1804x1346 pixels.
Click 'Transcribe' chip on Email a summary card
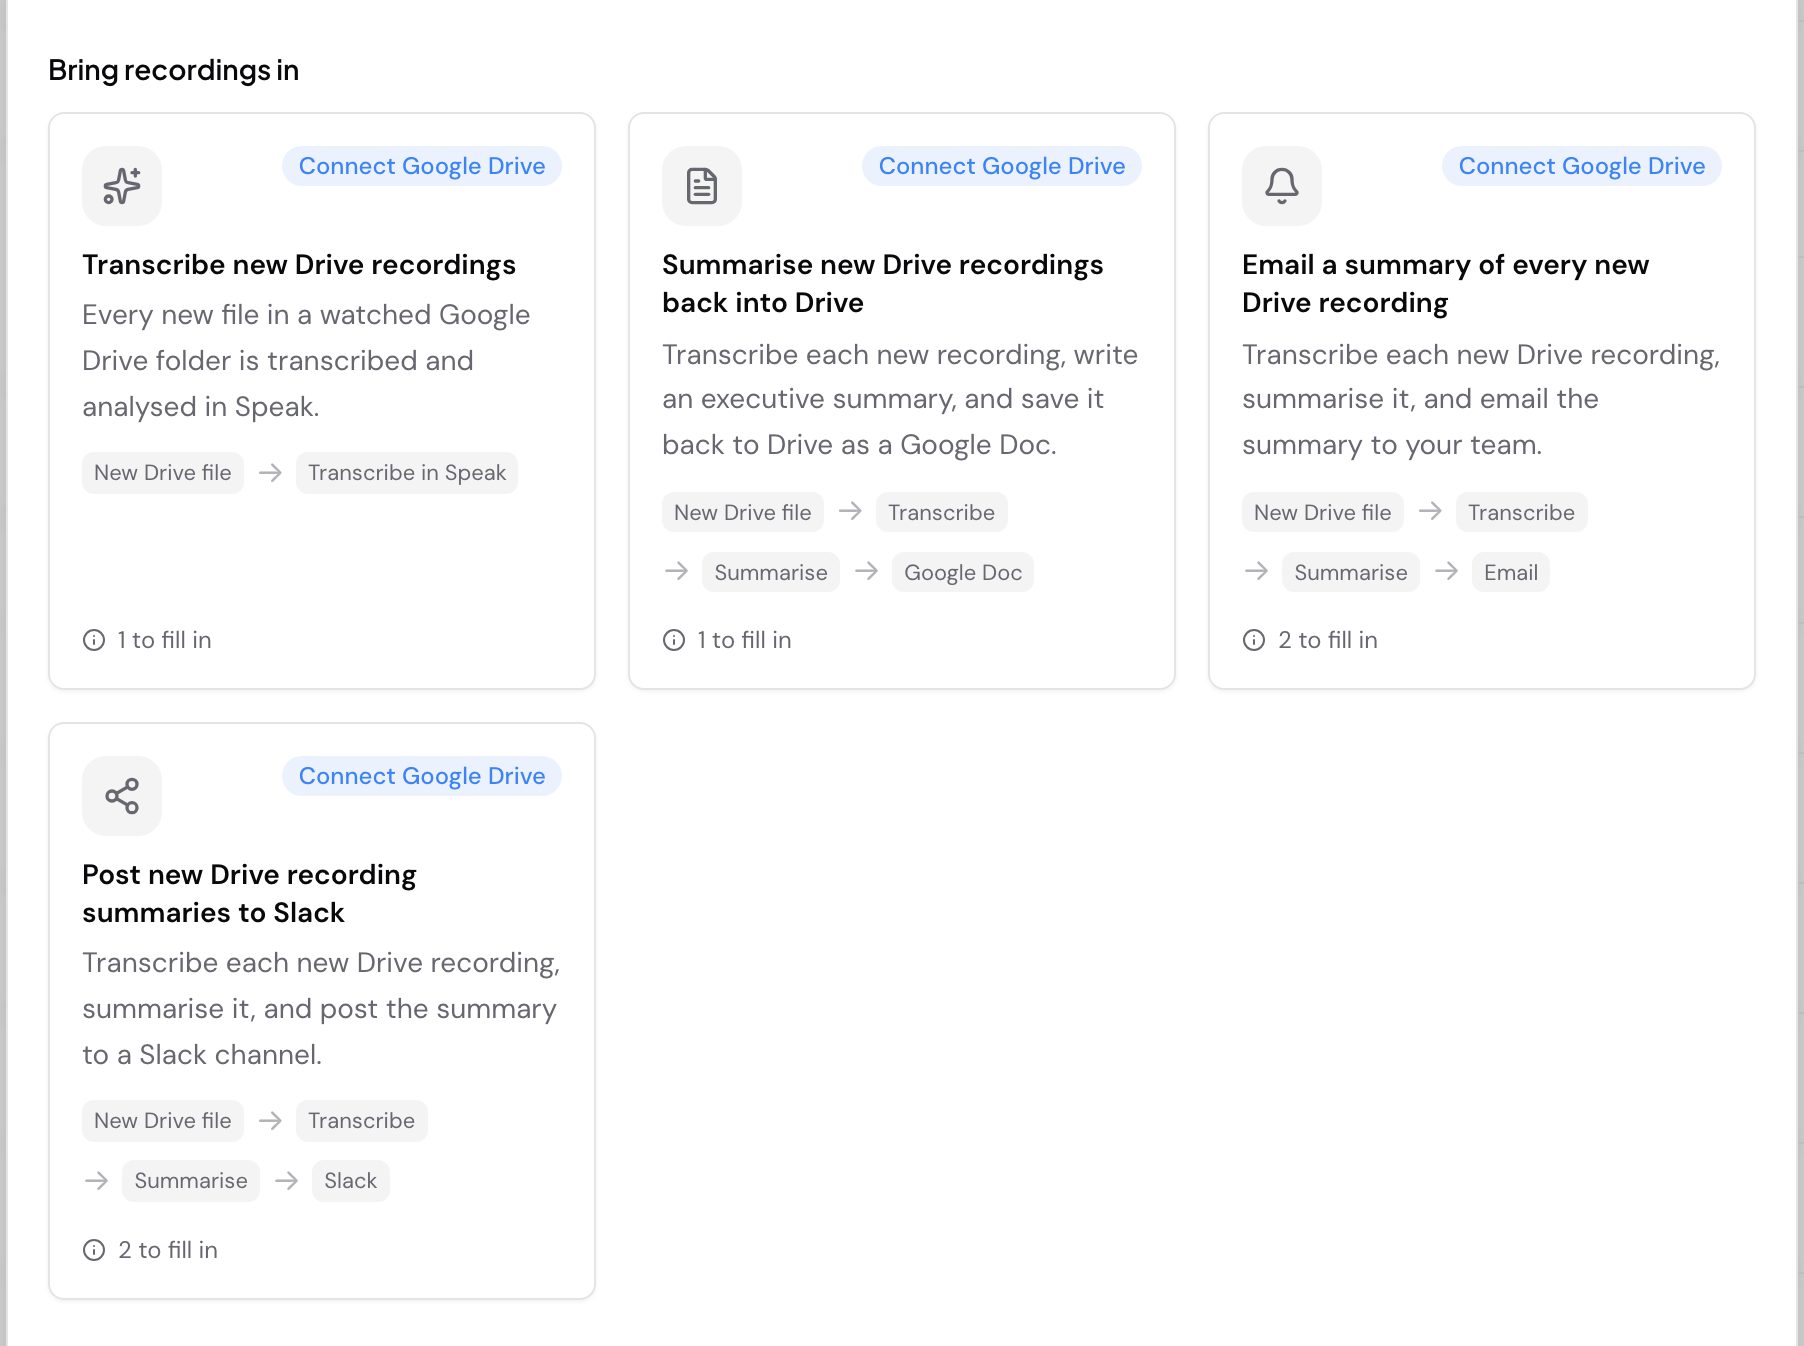point(1522,513)
